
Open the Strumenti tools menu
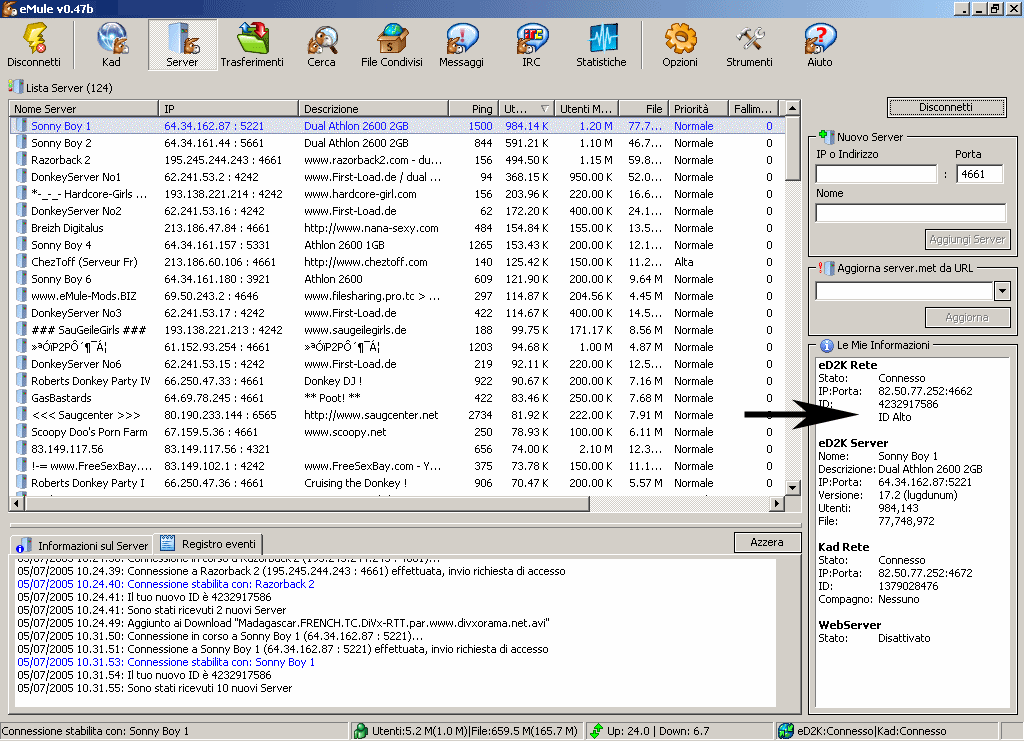pos(749,46)
